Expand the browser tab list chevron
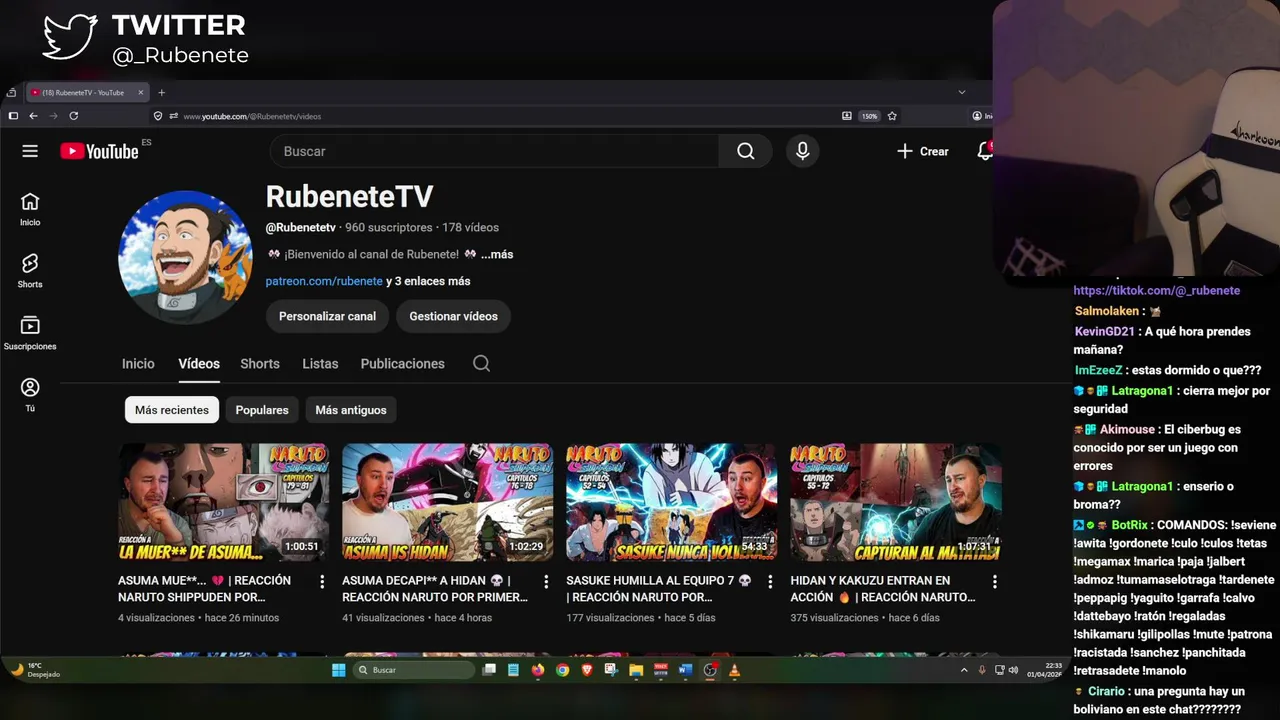This screenshot has height=720, width=1280. coord(962,92)
